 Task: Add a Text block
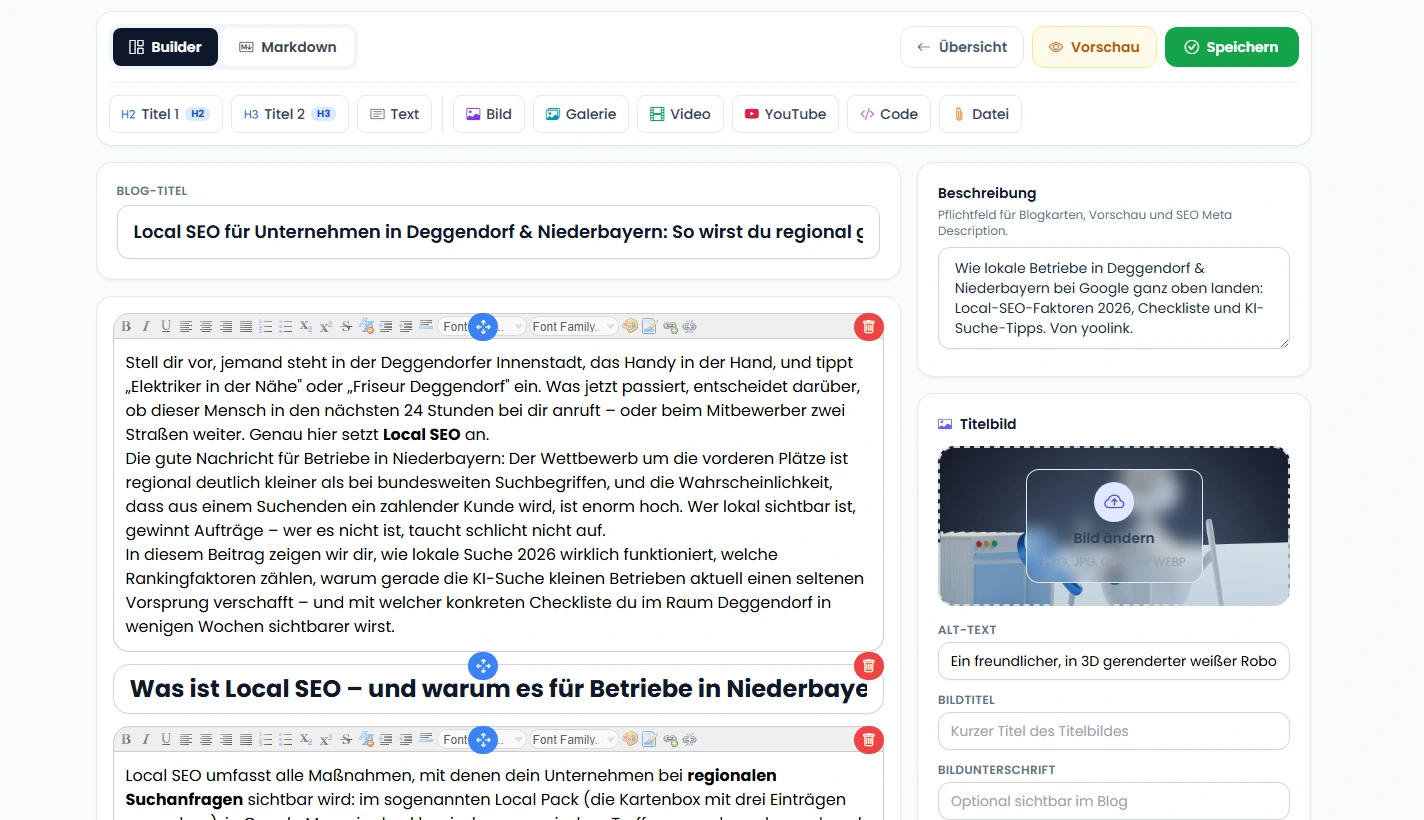click(x=394, y=114)
